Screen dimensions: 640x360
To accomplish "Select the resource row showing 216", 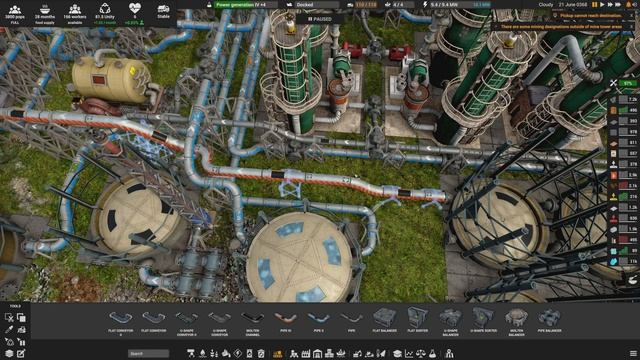I will [624, 197].
